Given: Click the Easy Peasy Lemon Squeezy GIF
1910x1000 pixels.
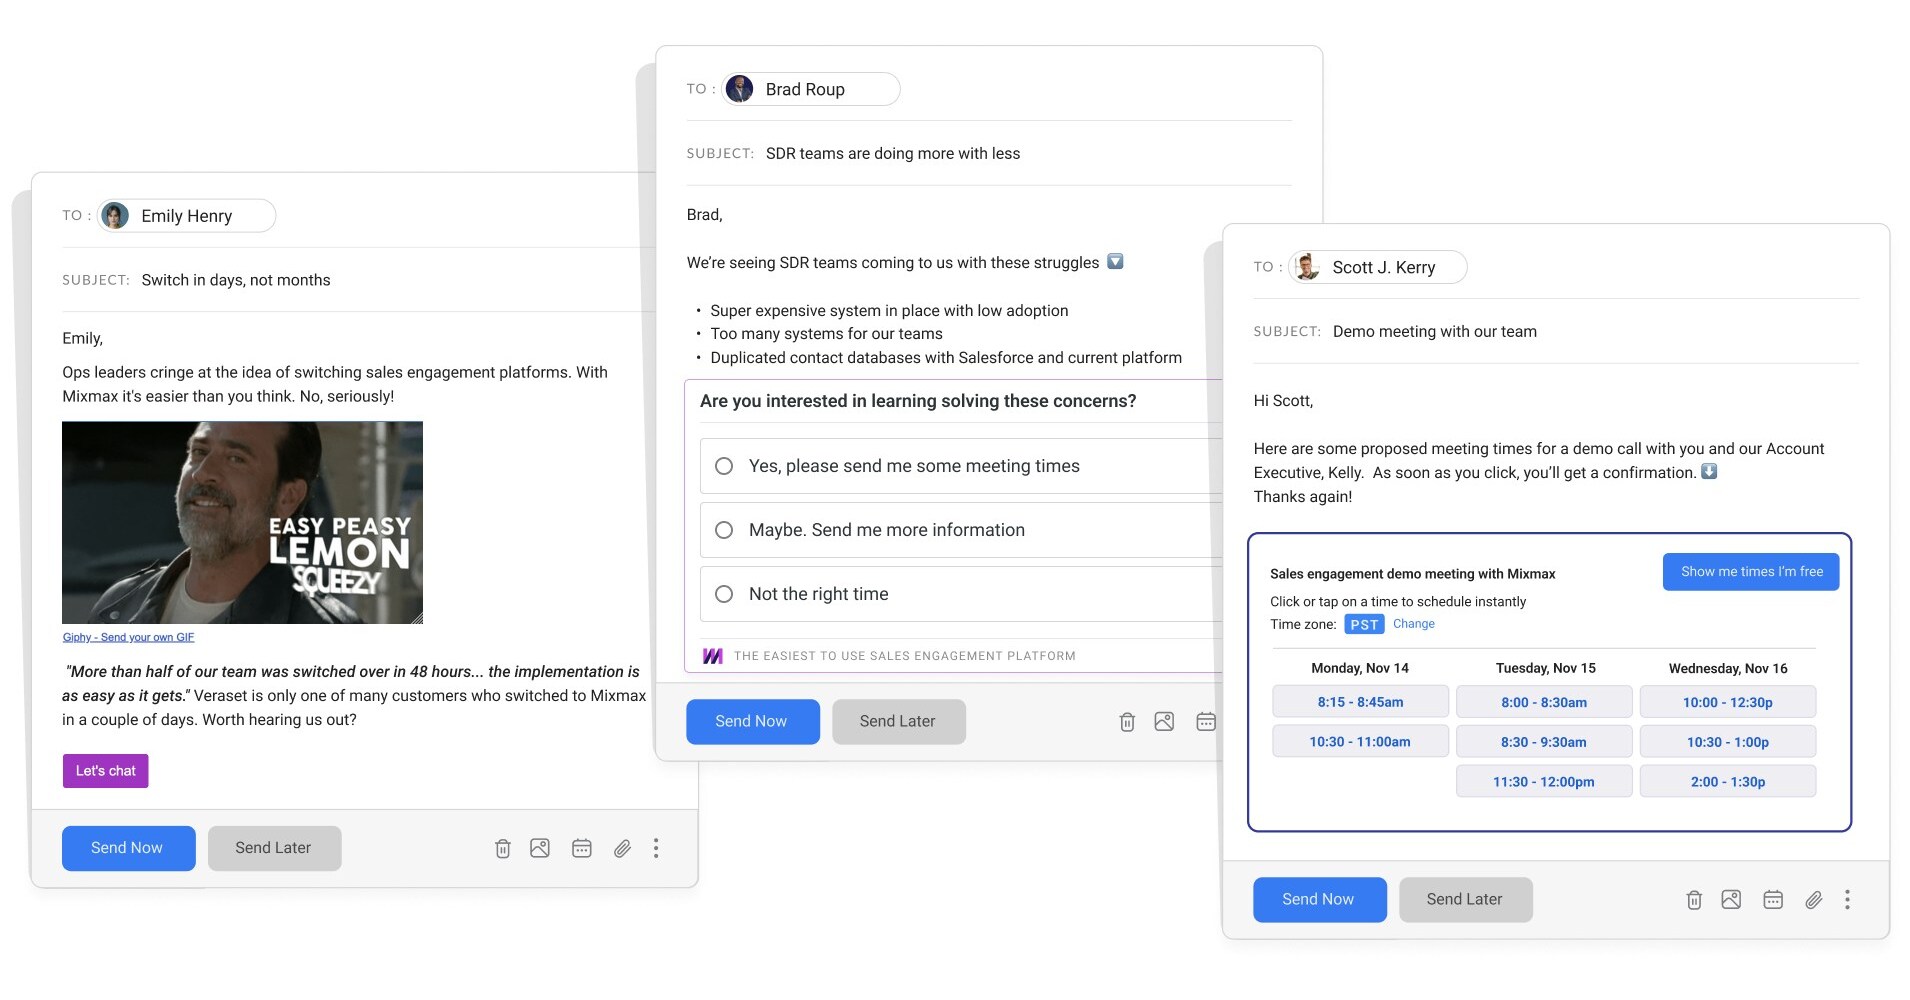Looking at the screenshot, I should 242,522.
